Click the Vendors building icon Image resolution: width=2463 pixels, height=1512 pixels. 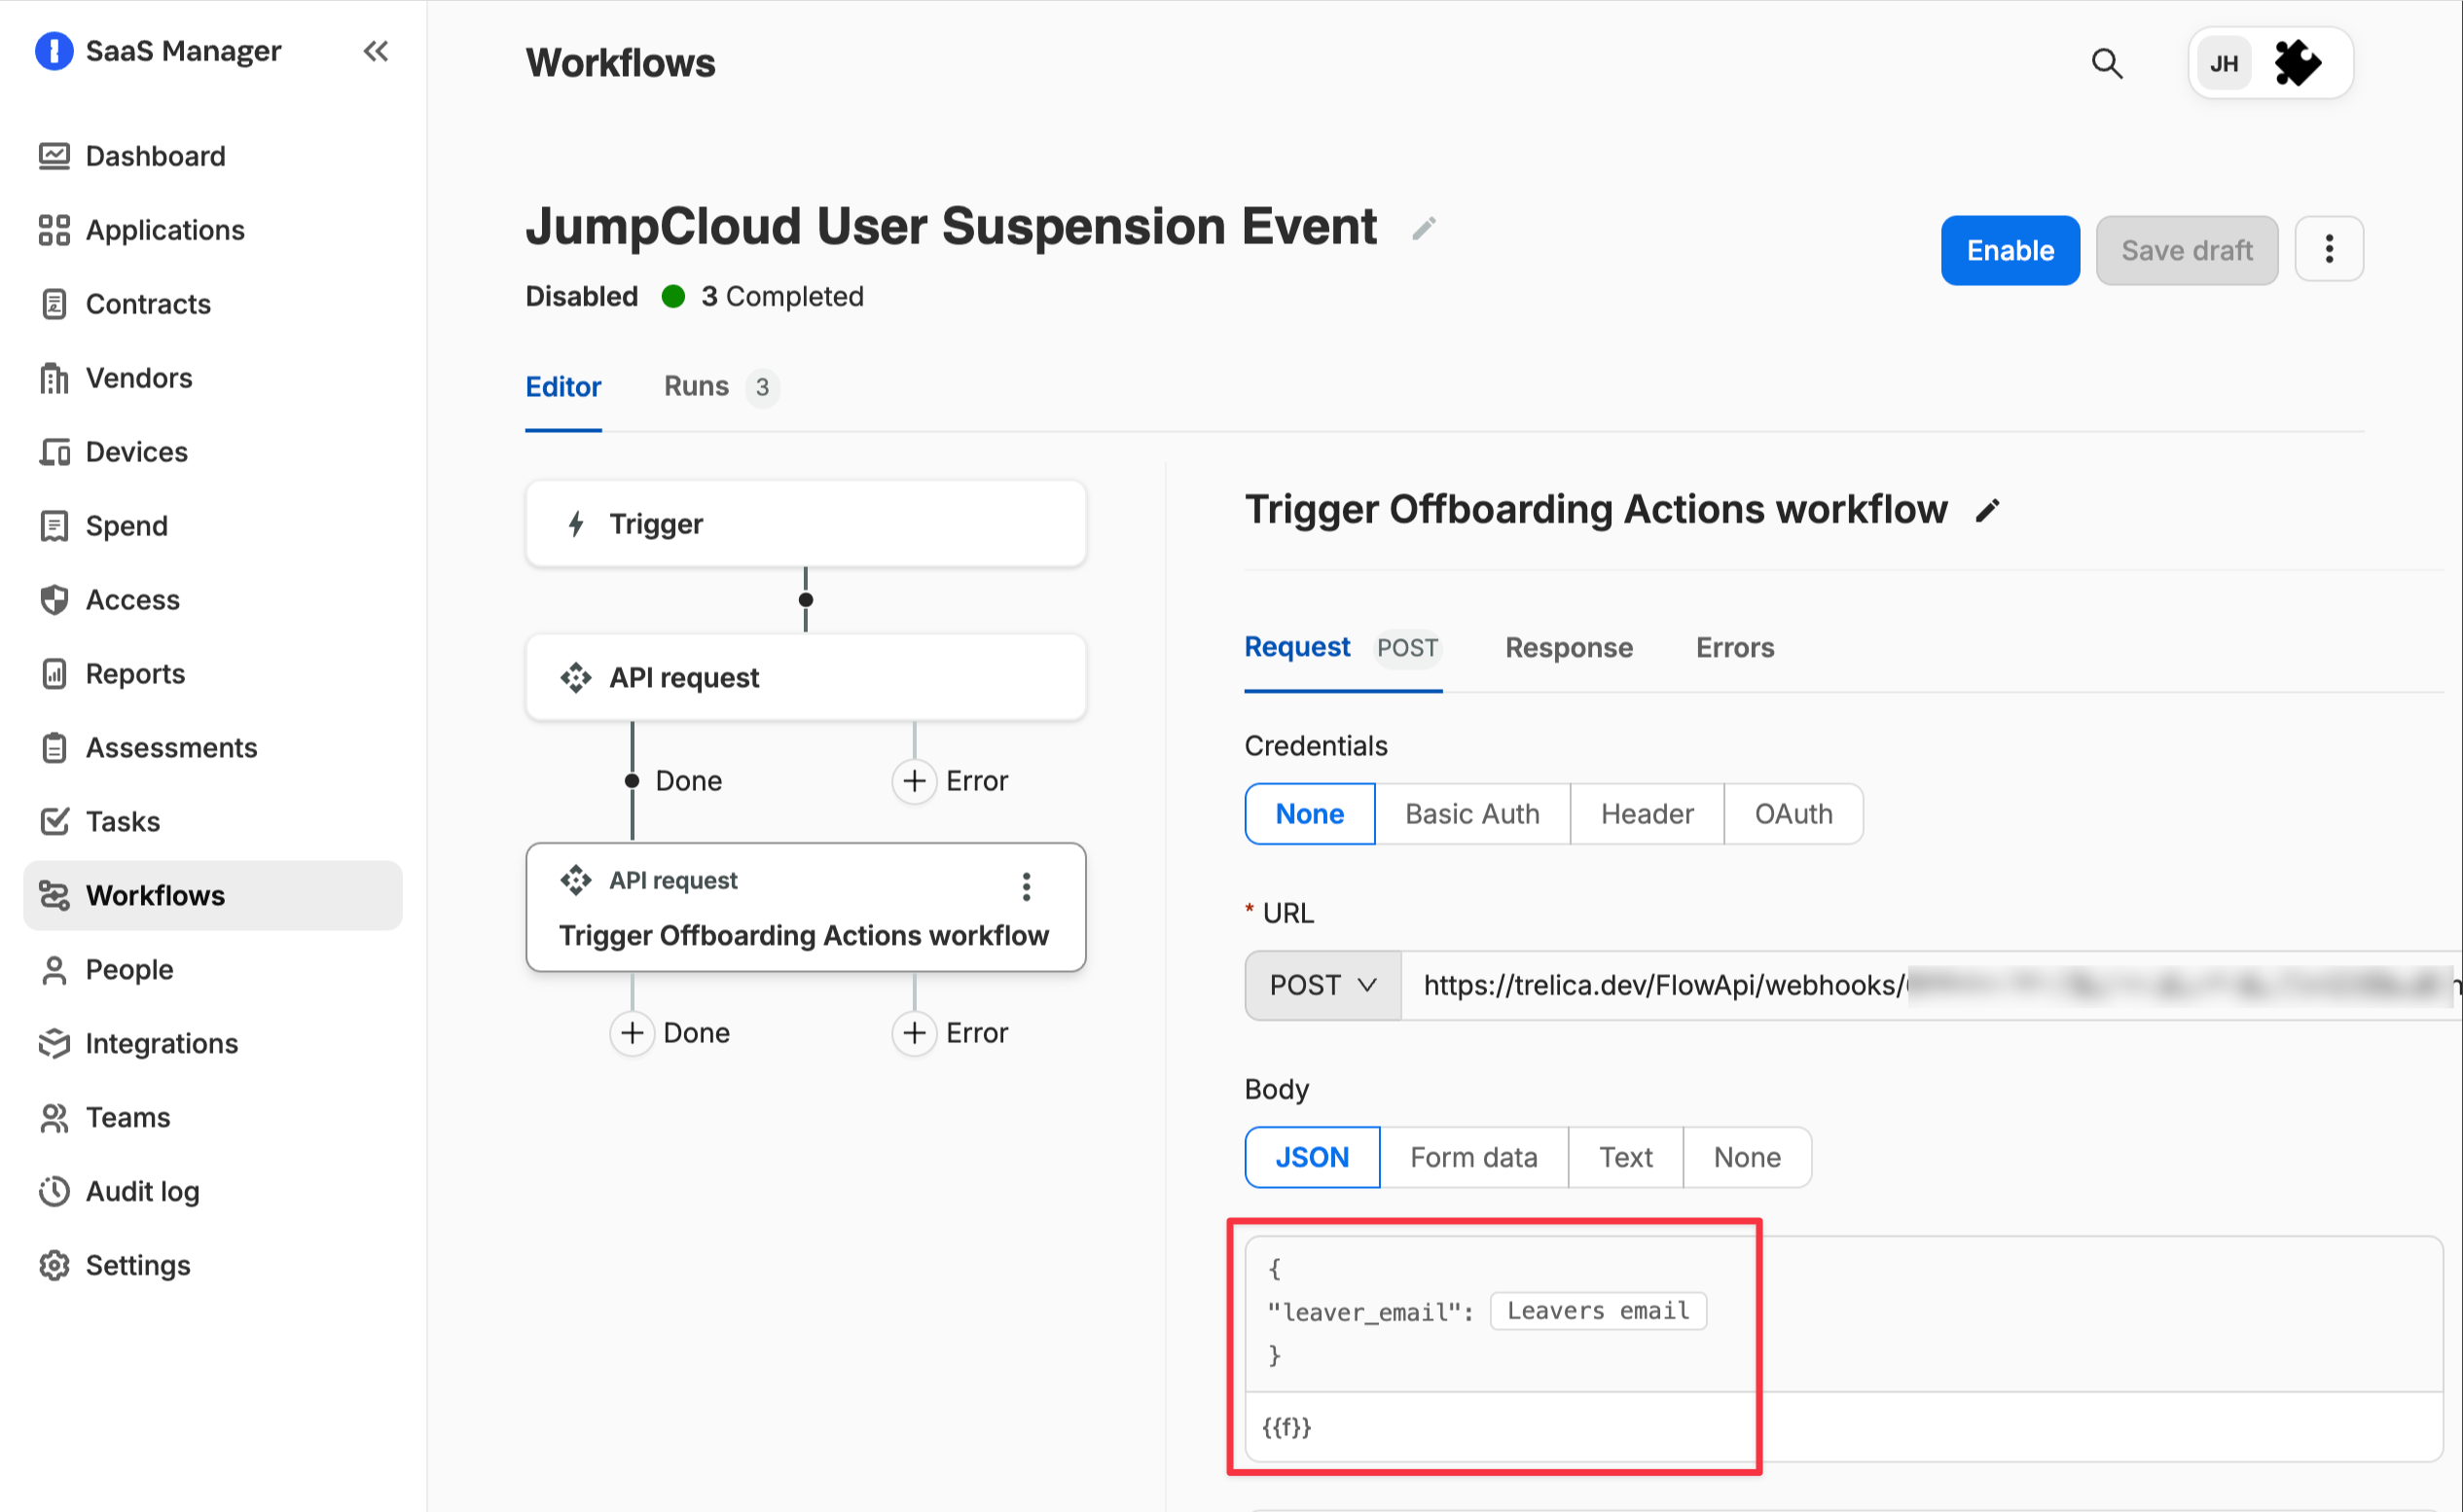(x=54, y=378)
